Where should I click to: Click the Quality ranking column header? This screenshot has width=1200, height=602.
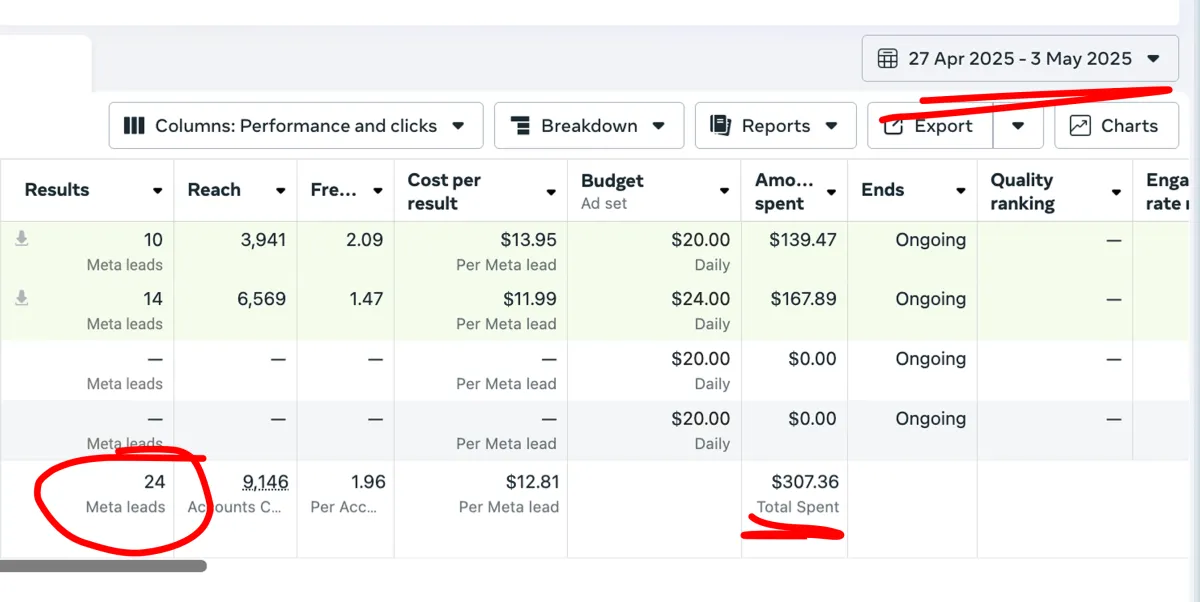coord(1022,191)
